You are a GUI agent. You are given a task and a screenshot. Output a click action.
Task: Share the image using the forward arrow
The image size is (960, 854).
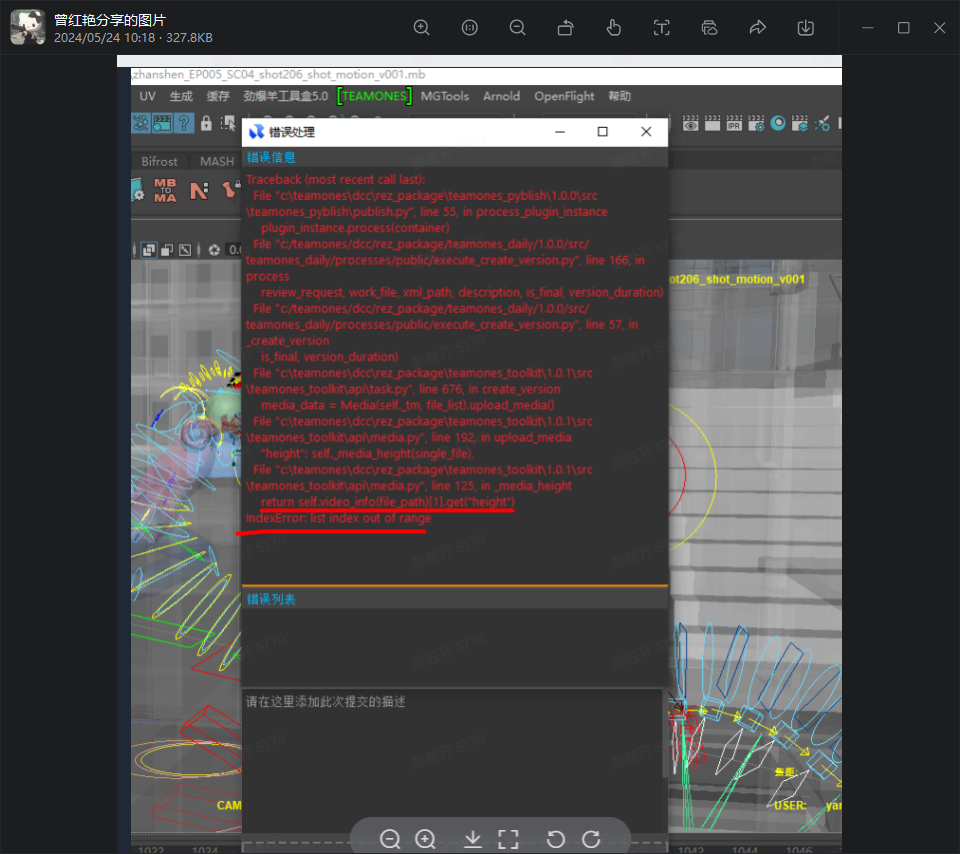click(x=757, y=28)
